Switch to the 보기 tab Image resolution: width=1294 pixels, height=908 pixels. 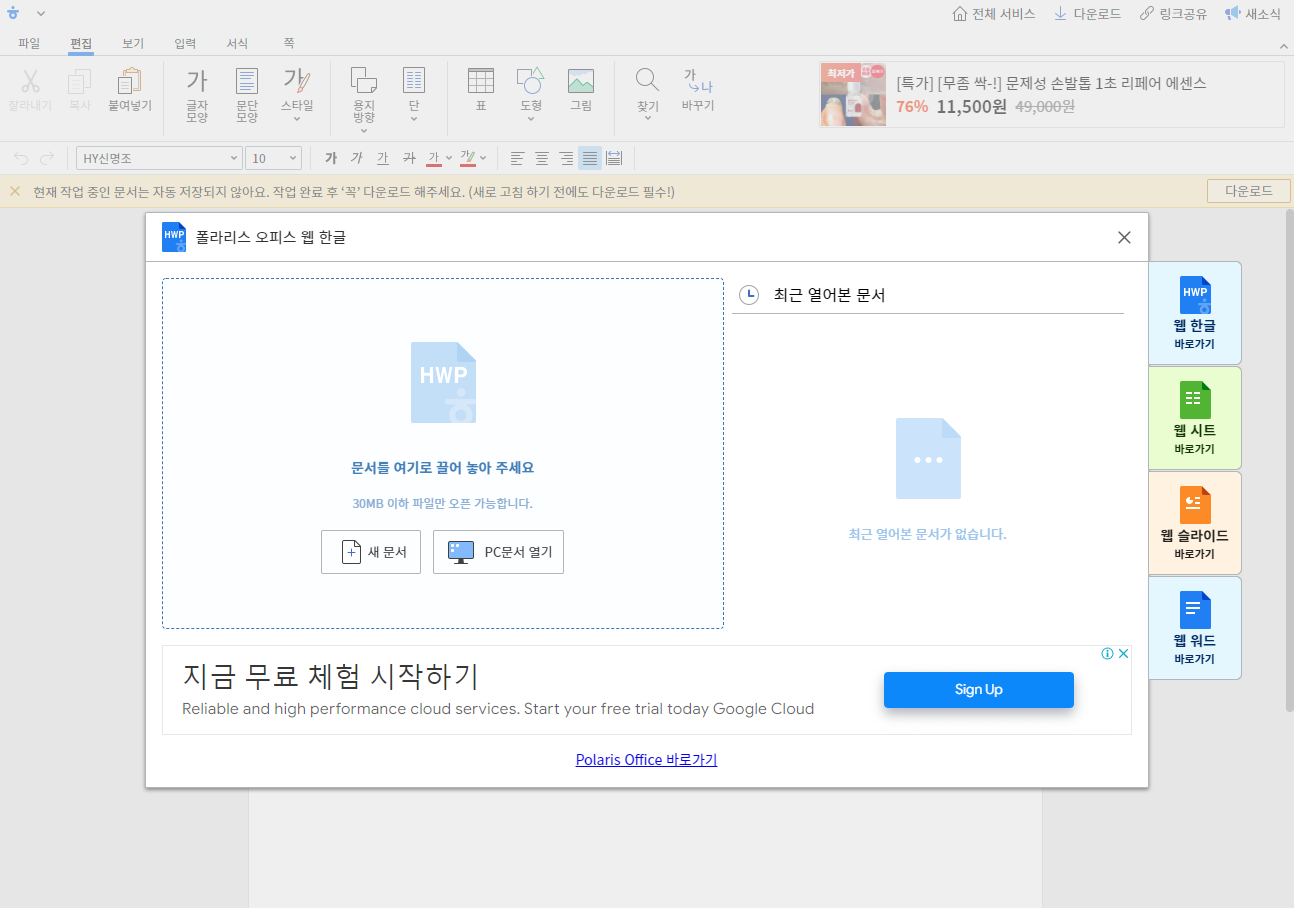[x=133, y=43]
